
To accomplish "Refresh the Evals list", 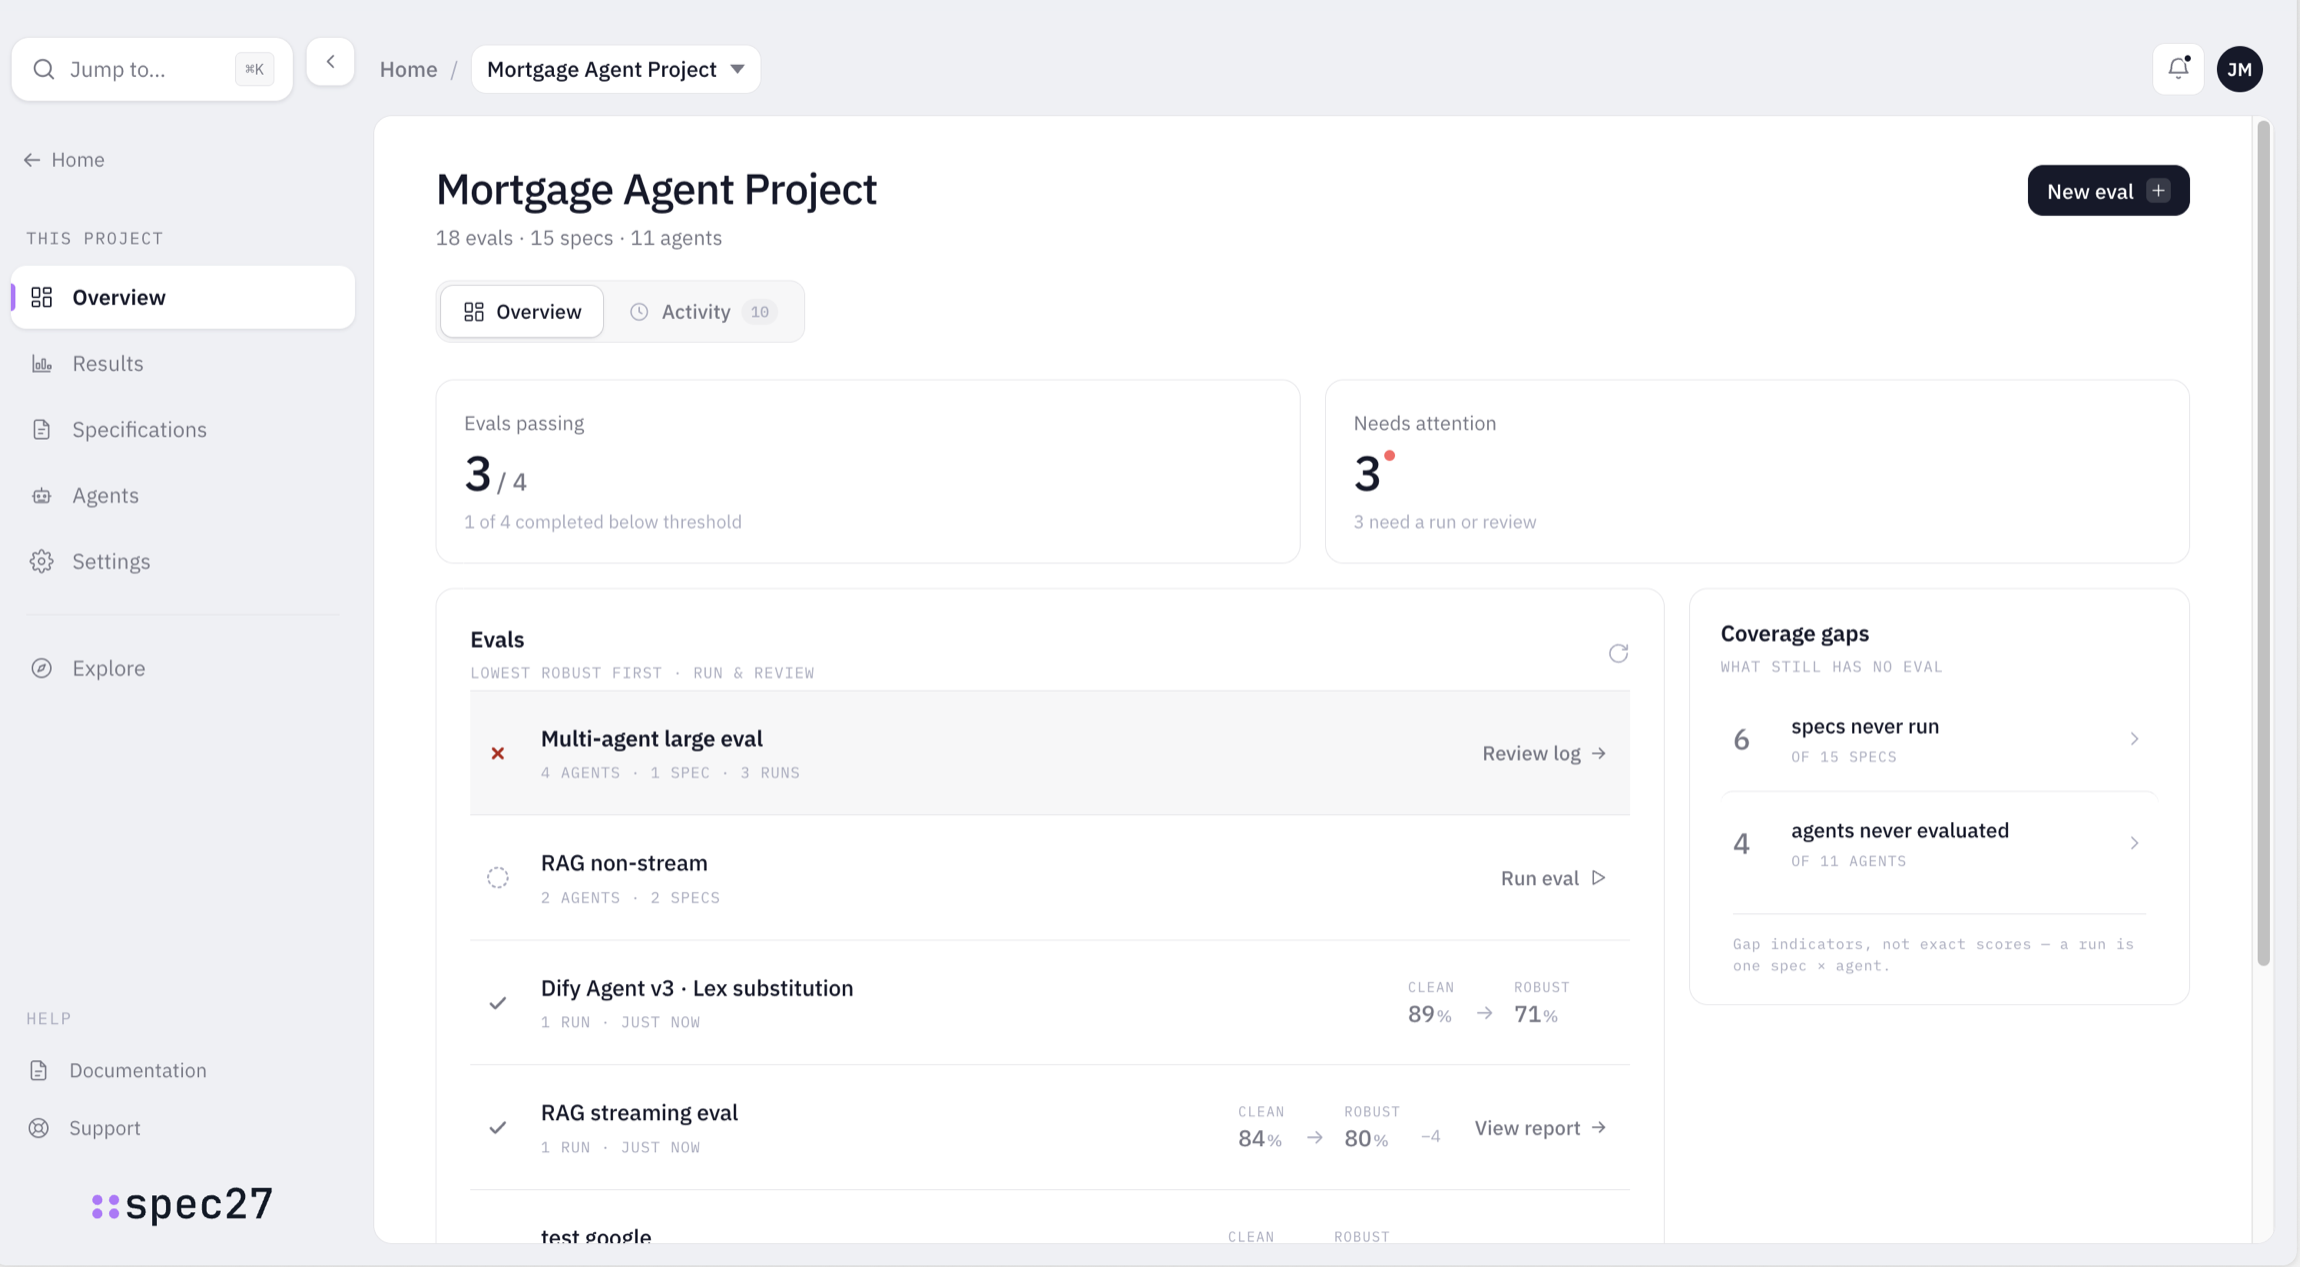I will click(x=1618, y=653).
